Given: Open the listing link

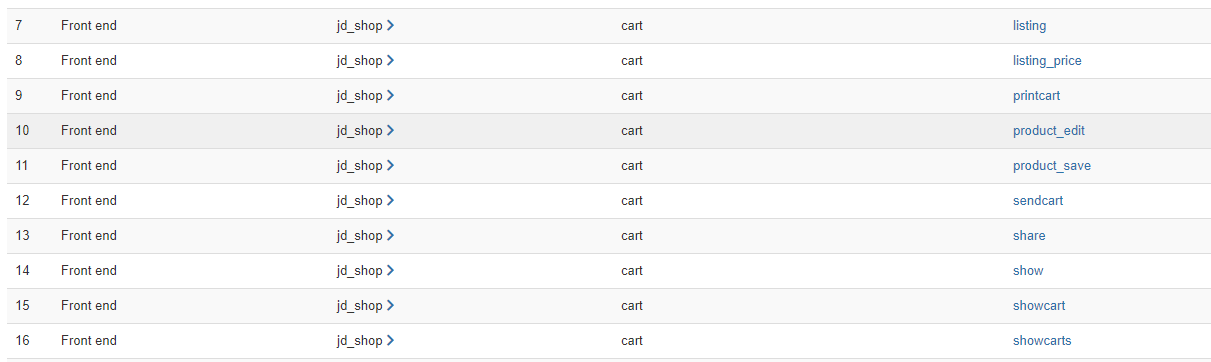Looking at the screenshot, I should point(1029,26).
